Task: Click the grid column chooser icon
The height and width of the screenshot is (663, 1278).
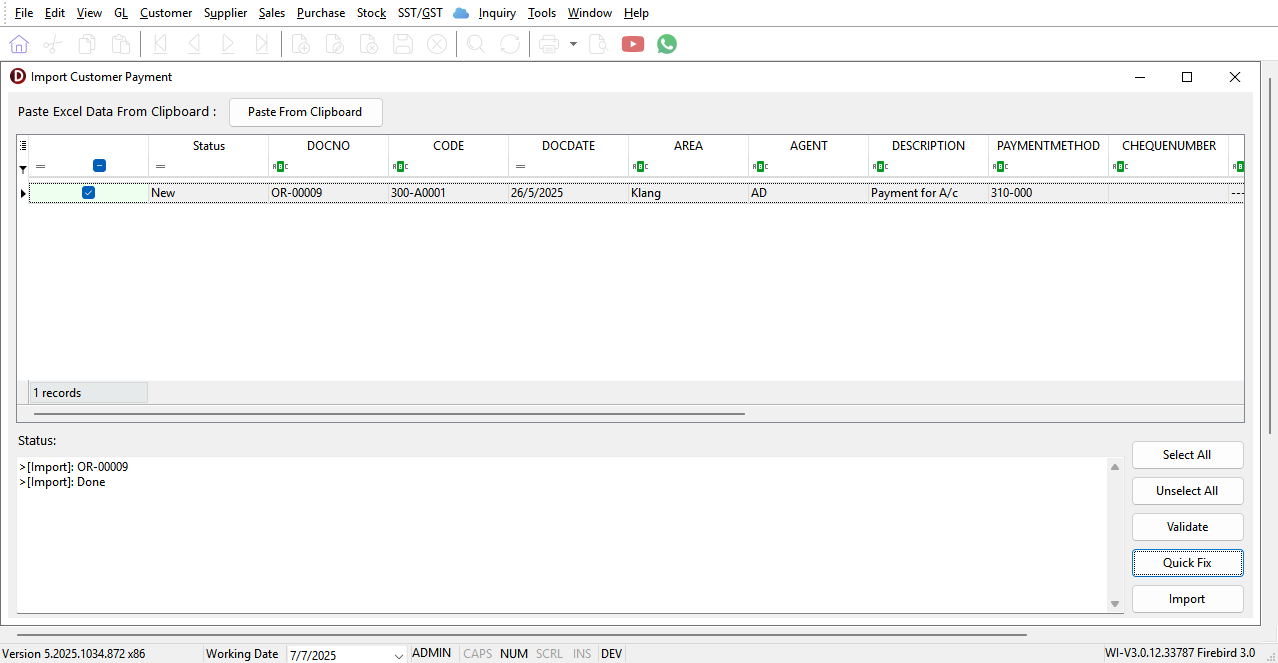Action: [x=23, y=146]
